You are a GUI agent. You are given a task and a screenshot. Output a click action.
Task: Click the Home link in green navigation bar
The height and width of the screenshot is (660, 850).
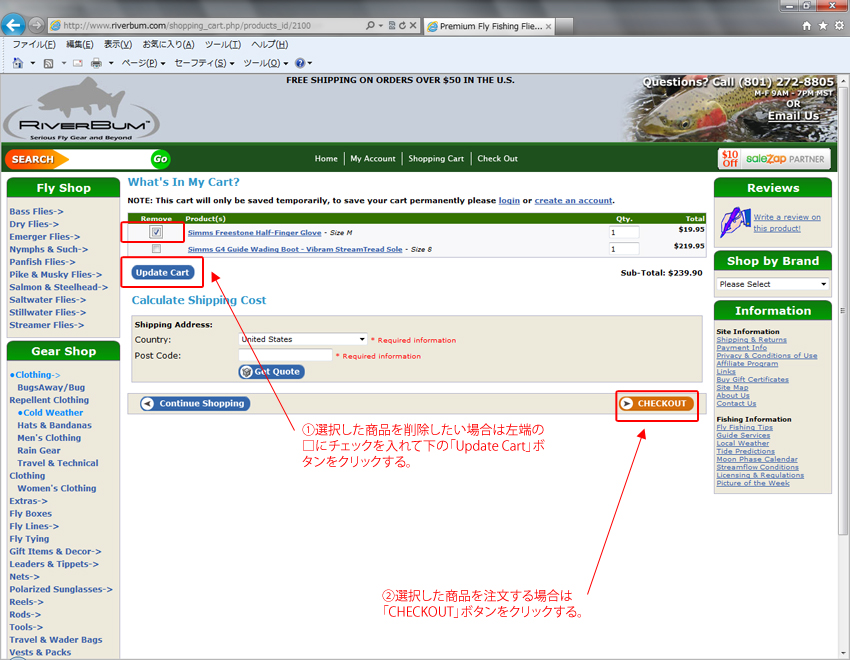click(x=326, y=159)
